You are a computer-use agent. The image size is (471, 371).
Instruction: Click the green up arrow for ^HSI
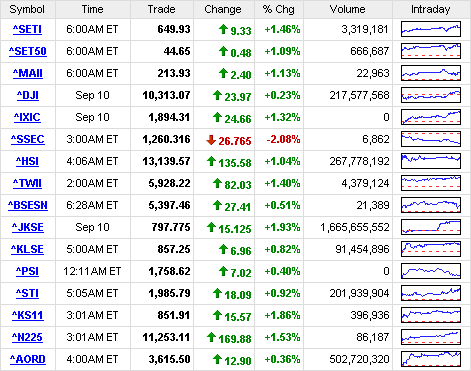pos(211,162)
